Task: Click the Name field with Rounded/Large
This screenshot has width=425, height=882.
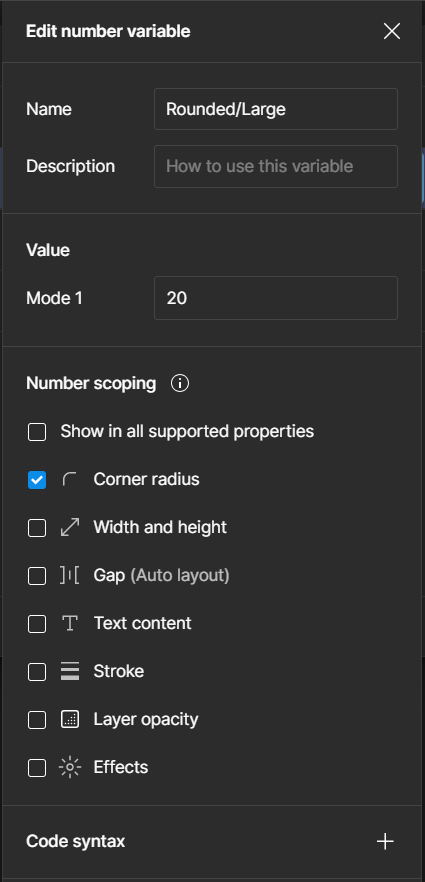Action: (276, 109)
